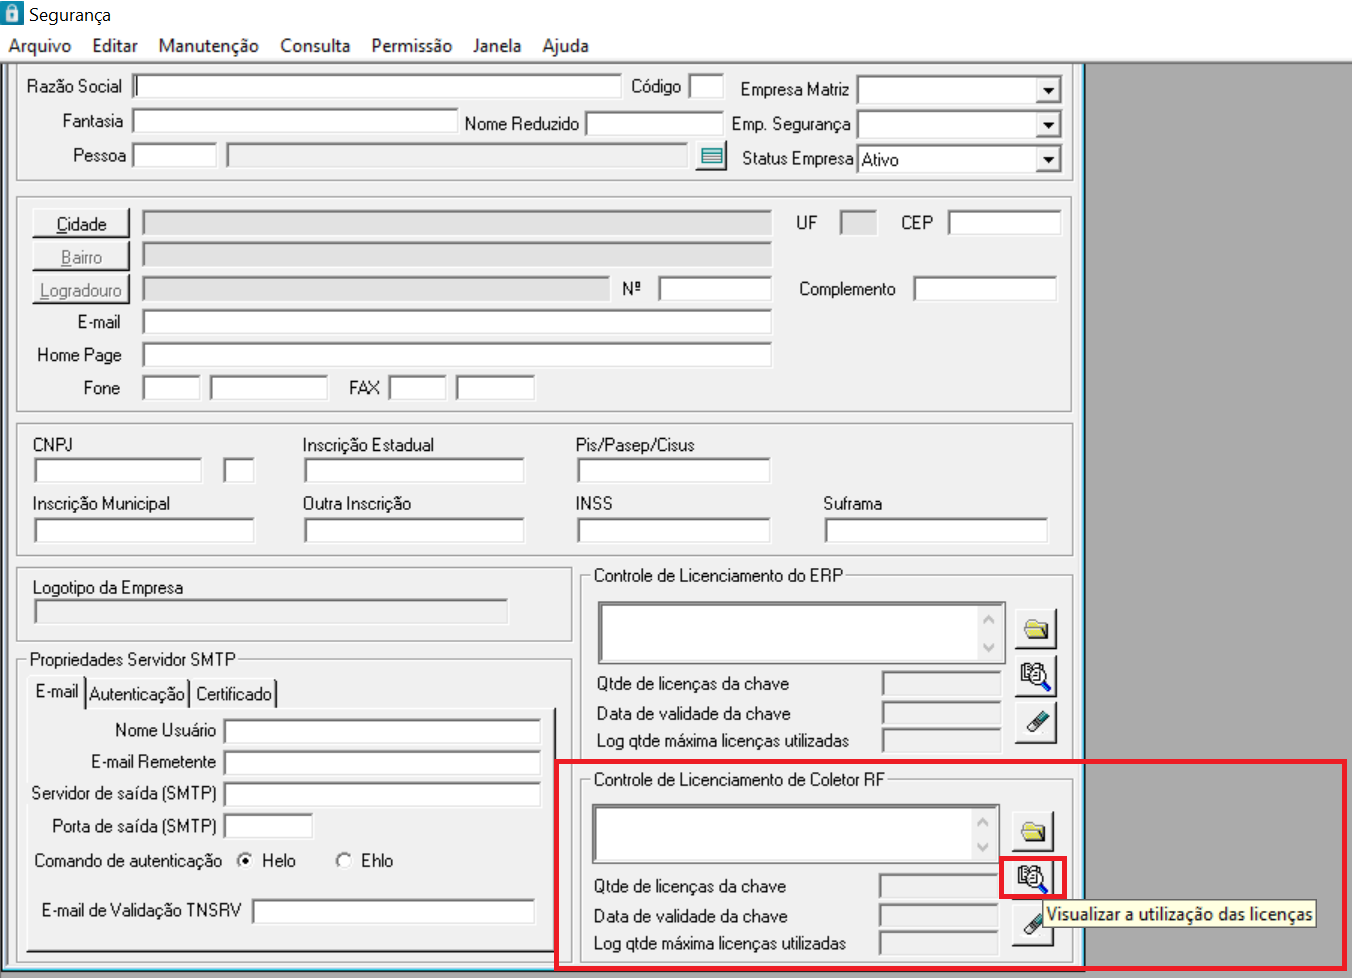Click the Segurança app lock icon

12,14
